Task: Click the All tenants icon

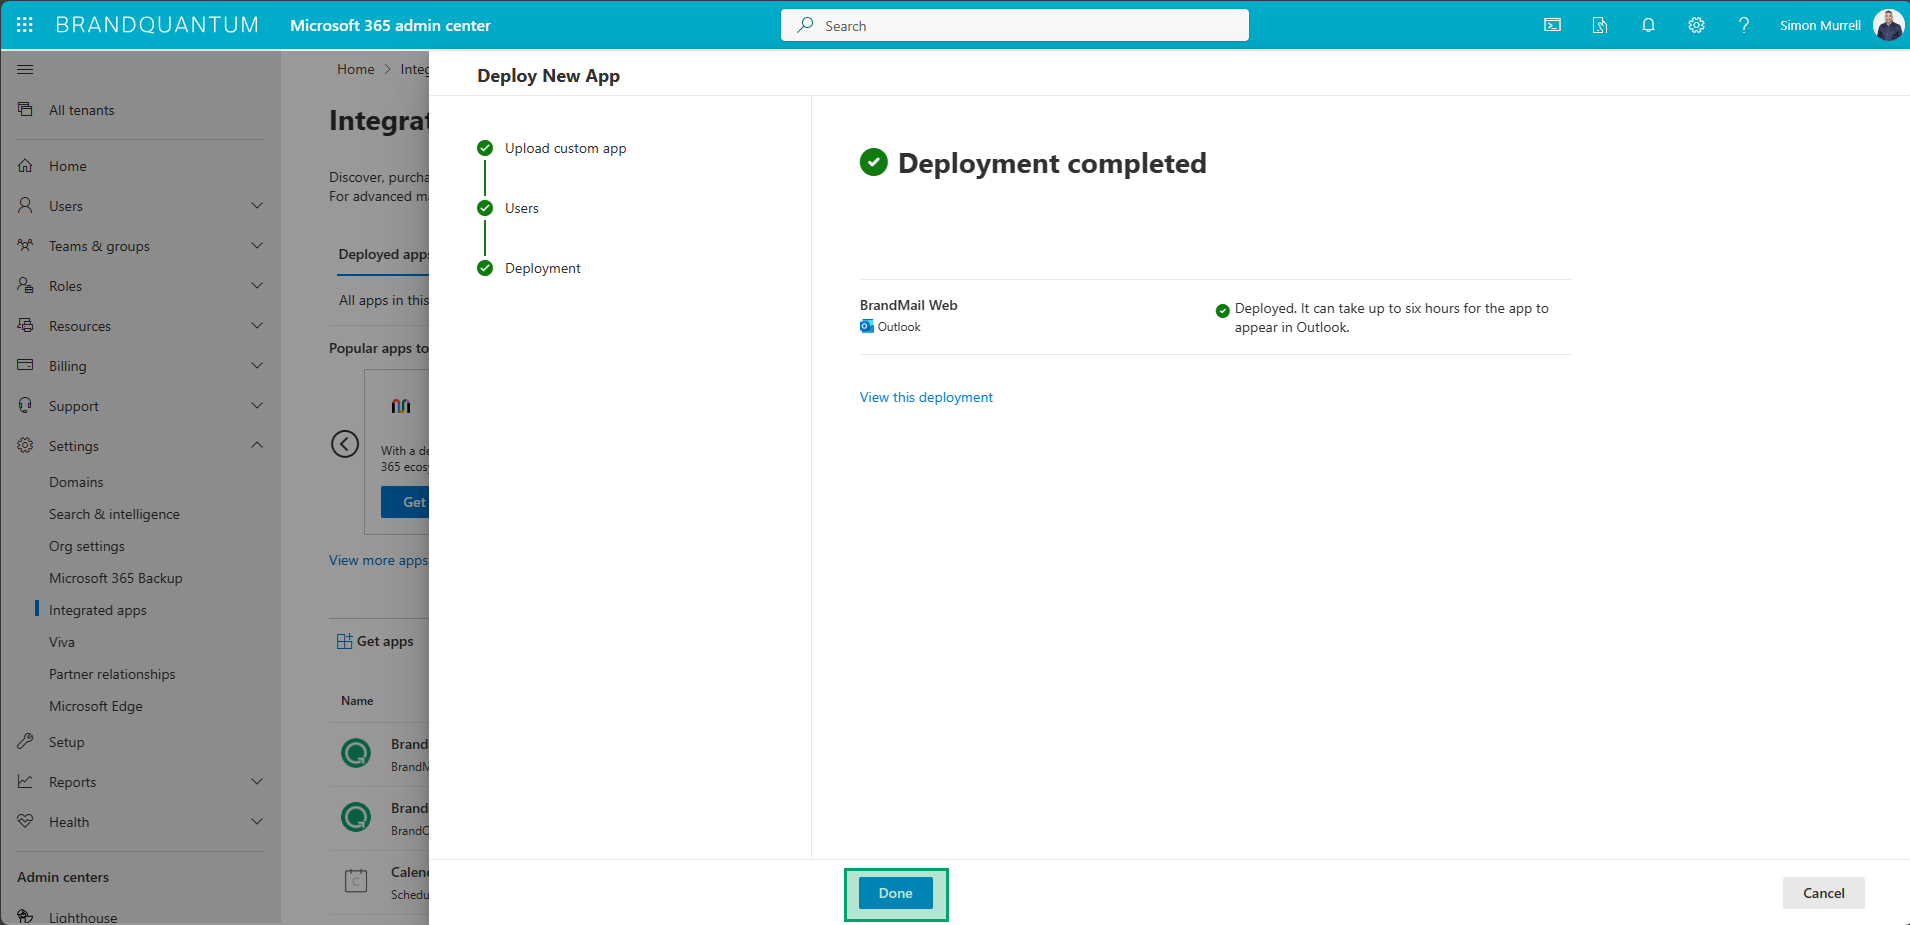Action: 25,109
